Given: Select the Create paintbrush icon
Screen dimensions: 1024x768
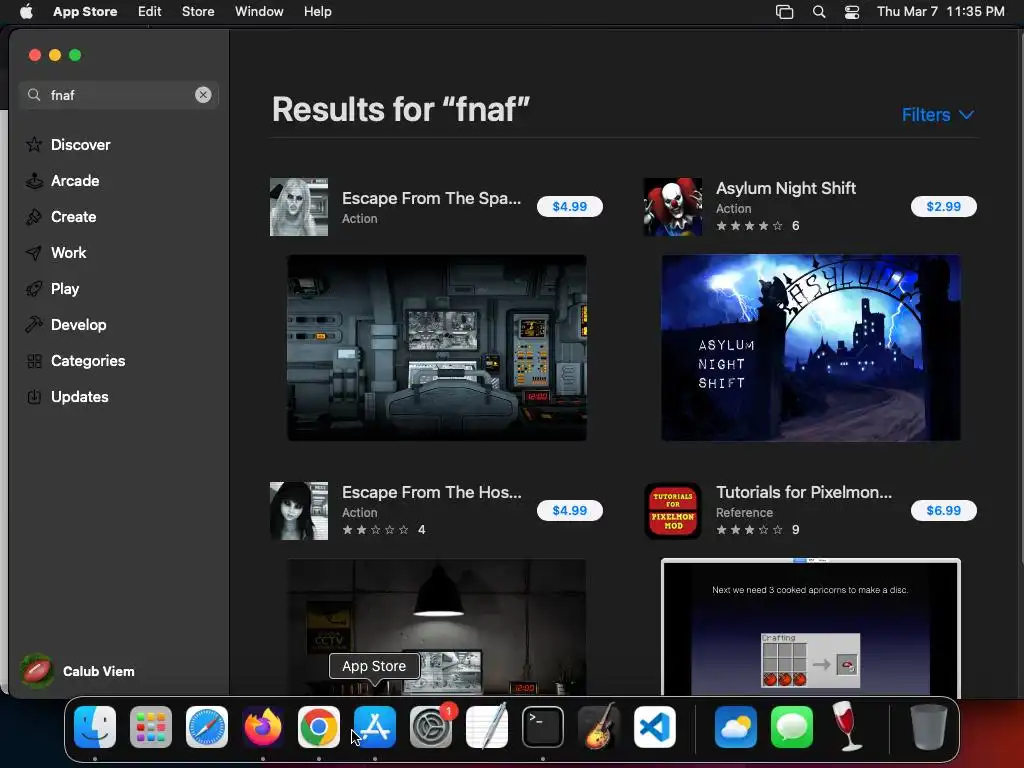Looking at the screenshot, I should coord(34,217).
